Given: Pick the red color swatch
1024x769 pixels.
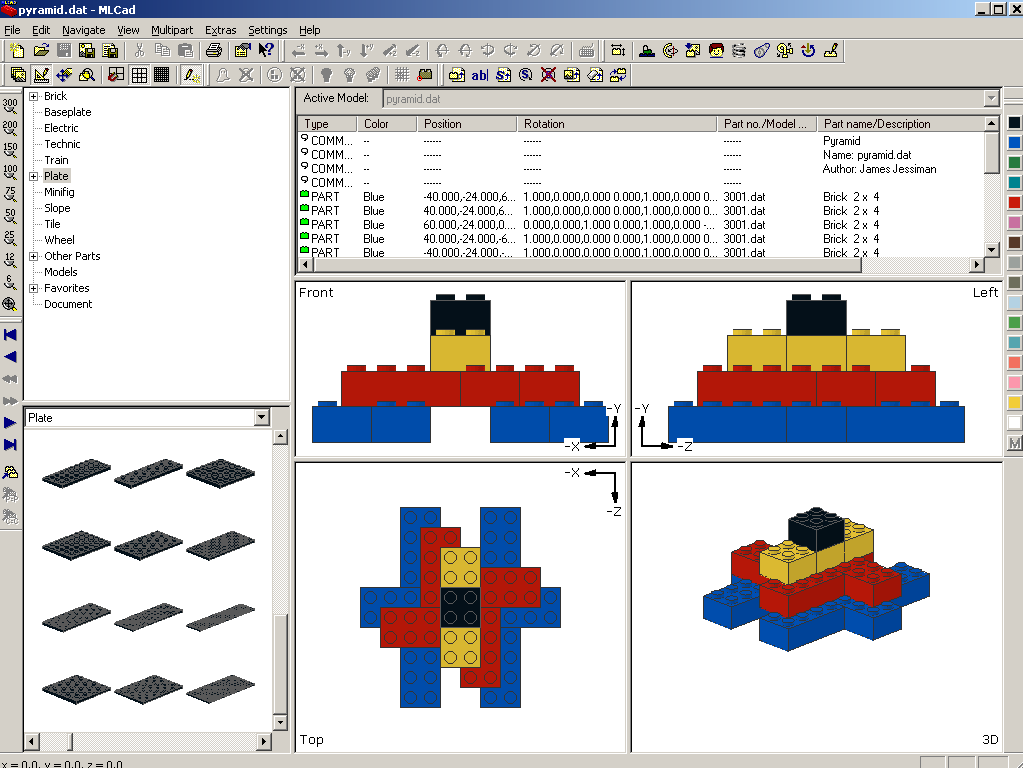Looking at the screenshot, I should coord(1015,203).
